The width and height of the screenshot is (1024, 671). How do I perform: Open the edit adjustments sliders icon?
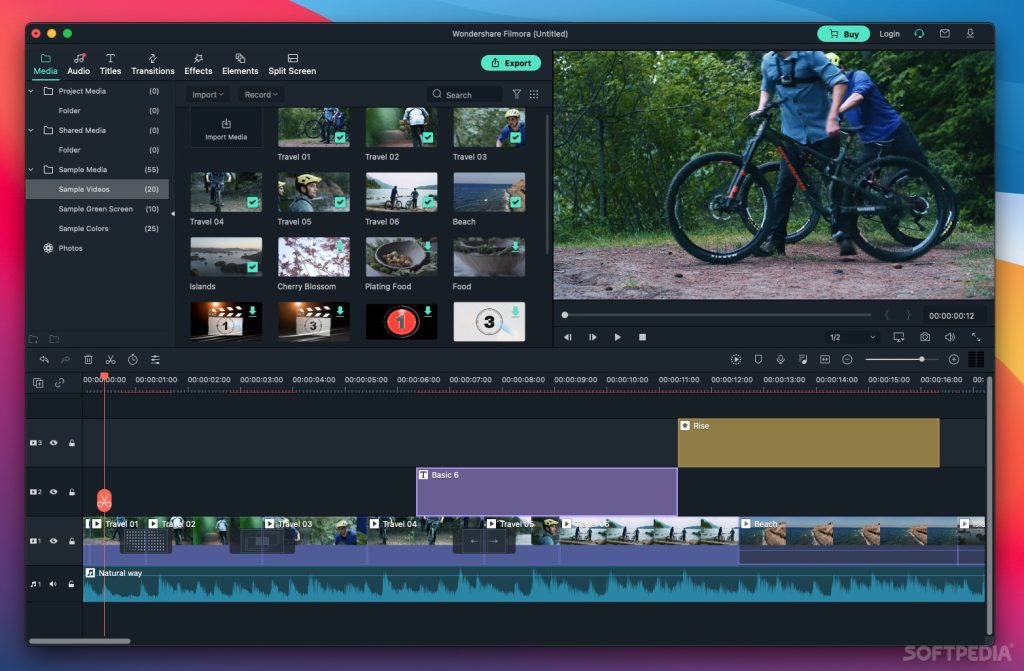[x=155, y=359]
